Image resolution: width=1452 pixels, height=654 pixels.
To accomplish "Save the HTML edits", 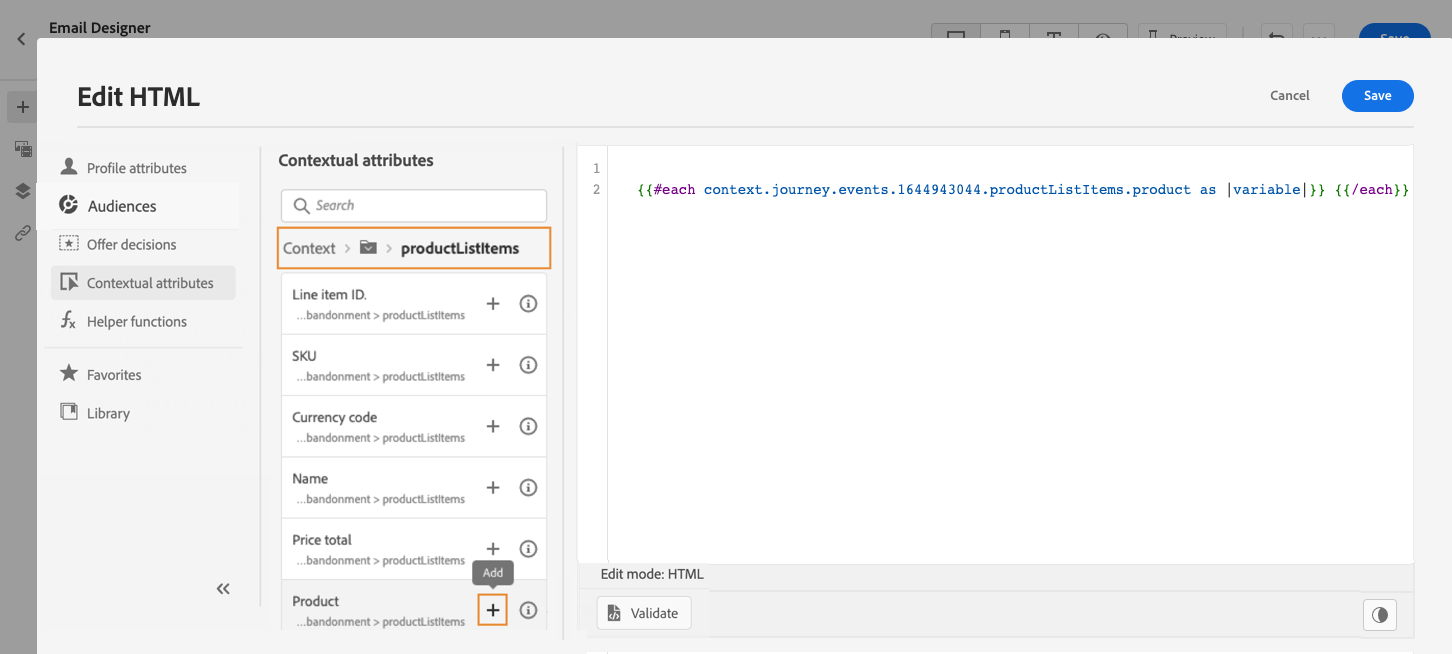I will click(x=1377, y=96).
